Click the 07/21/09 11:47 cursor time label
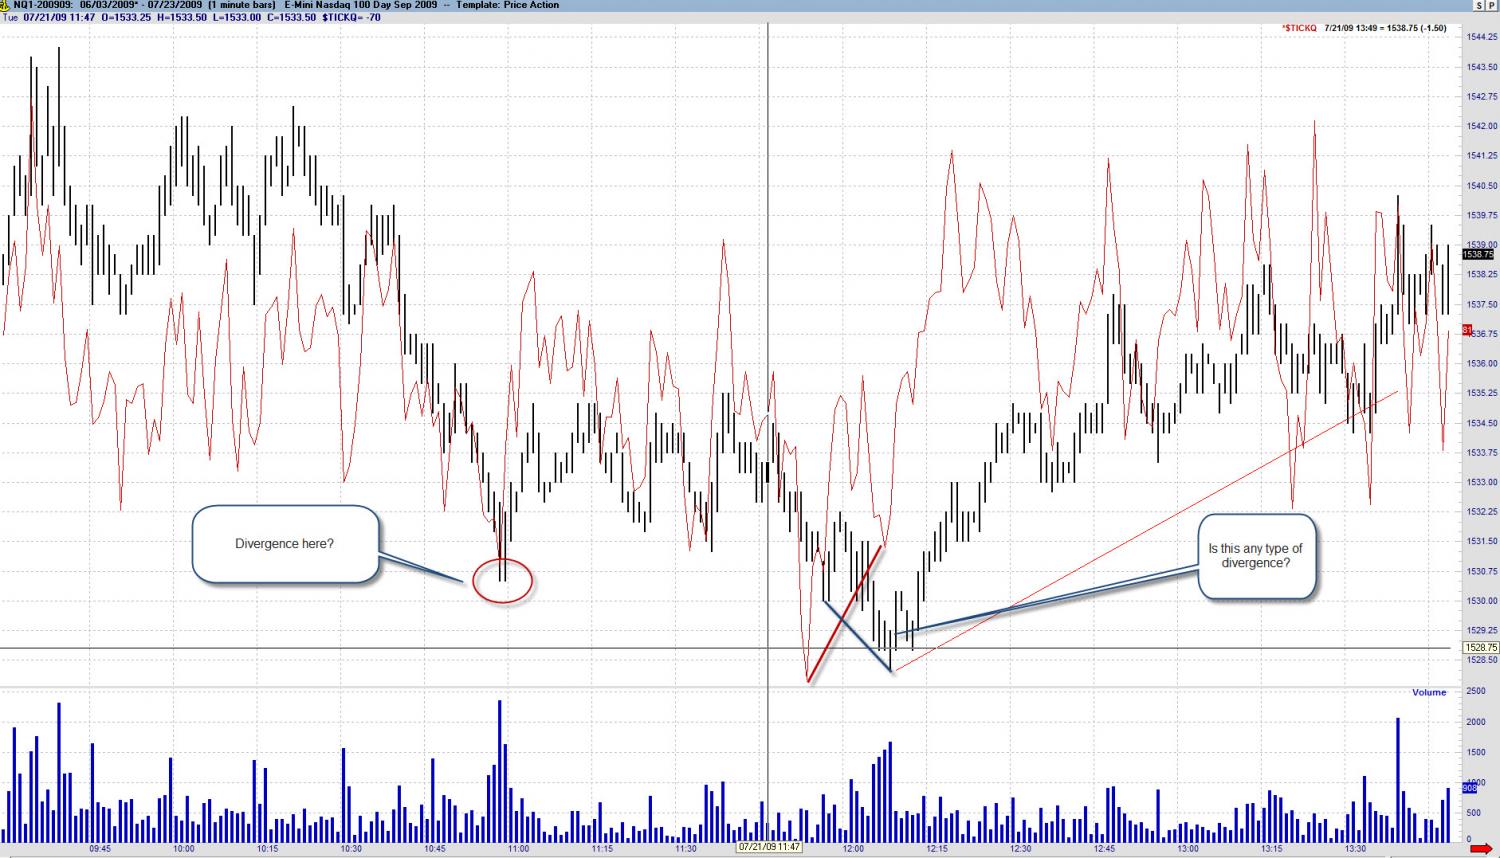 pos(769,847)
